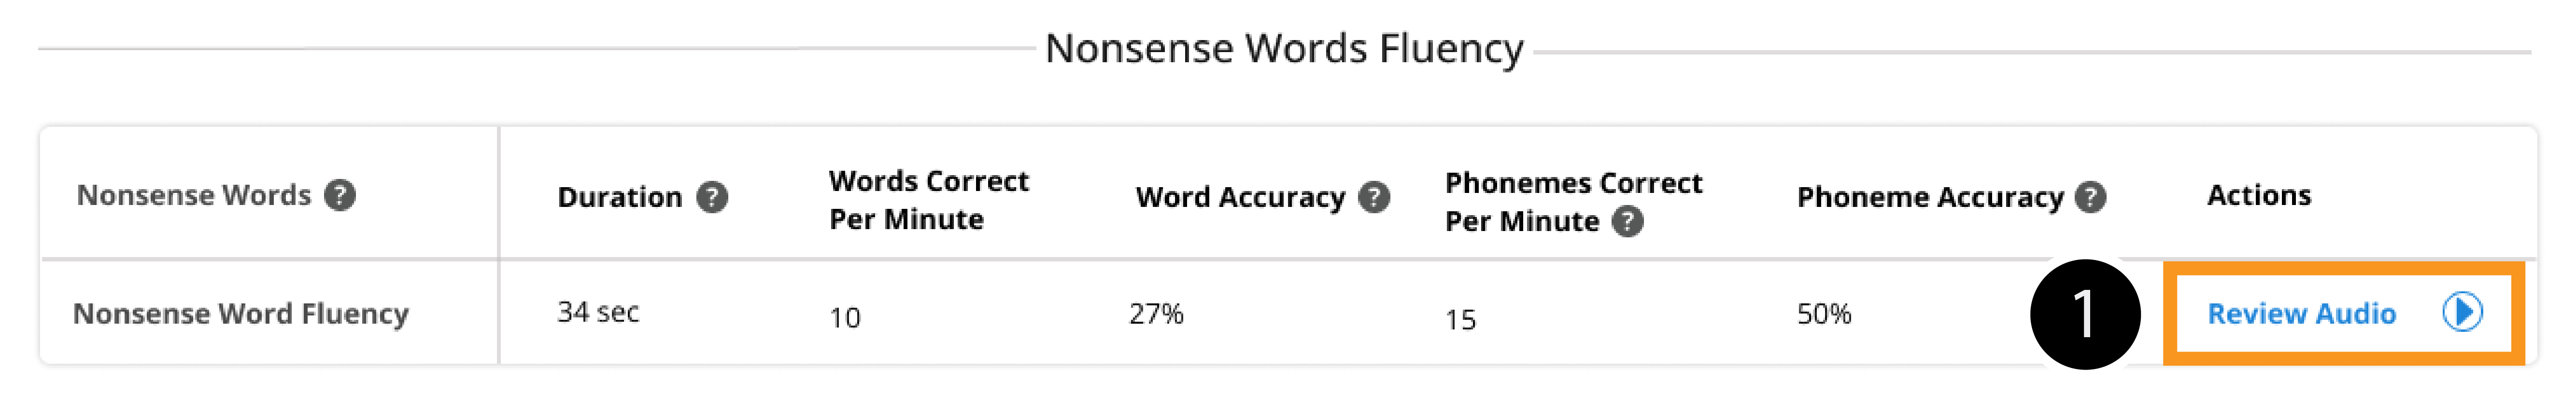Select the Nonsense Words Fluency section title

(x=1284, y=48)
